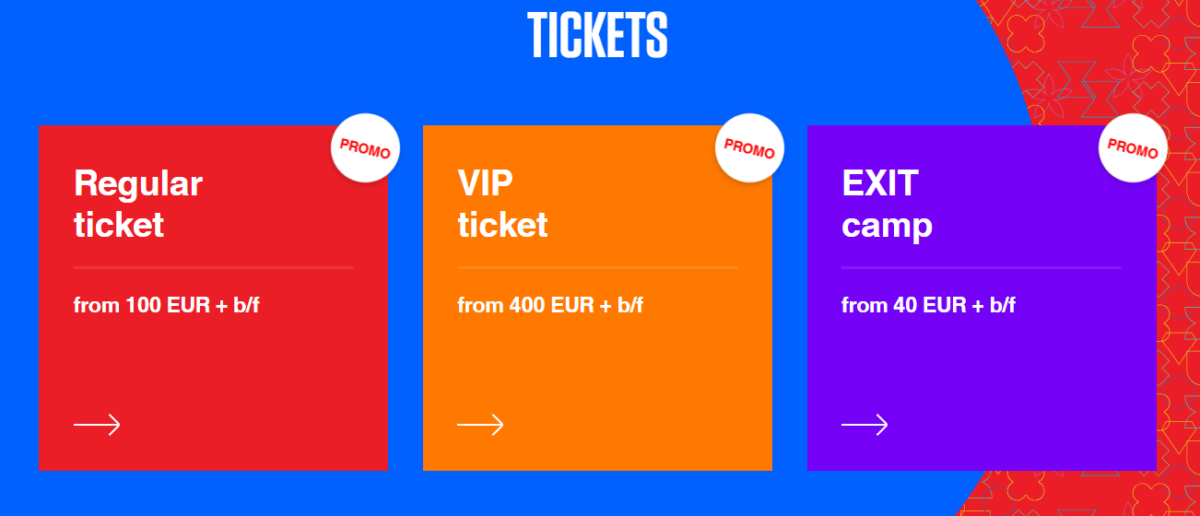Click the divider line under VIP ticket
The height and width of the screenshot is (516, 1200).
tap(598, 268)
